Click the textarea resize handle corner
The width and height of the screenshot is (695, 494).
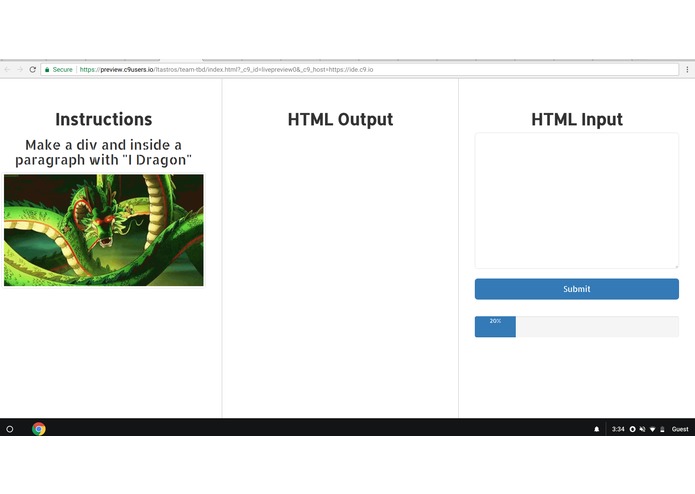click(x=676, y=266)
